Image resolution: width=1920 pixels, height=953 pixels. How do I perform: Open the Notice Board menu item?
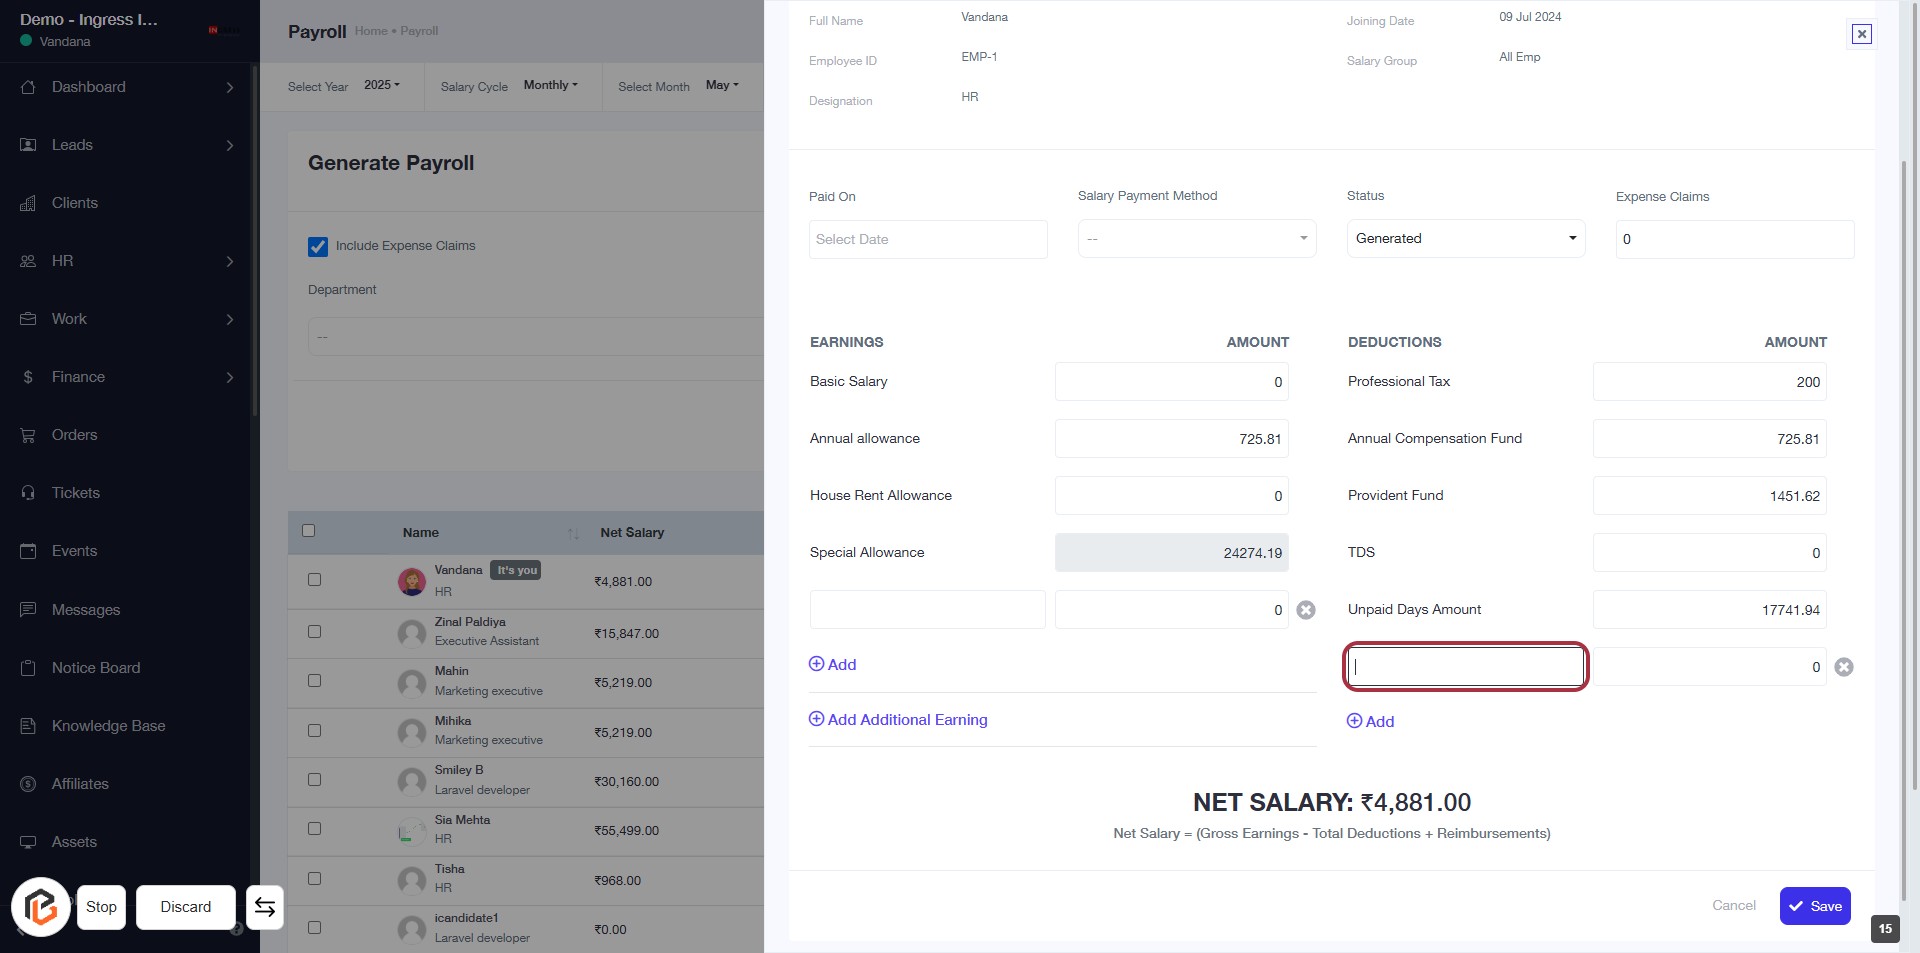tap(96, 668)
